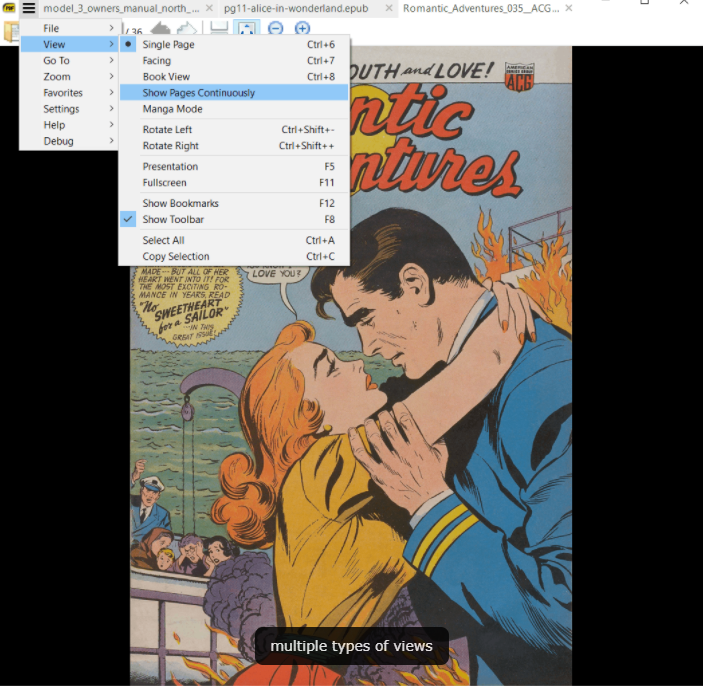Toggle Show Pages Continuously
The image size is (703, 686).
point(234,93)
